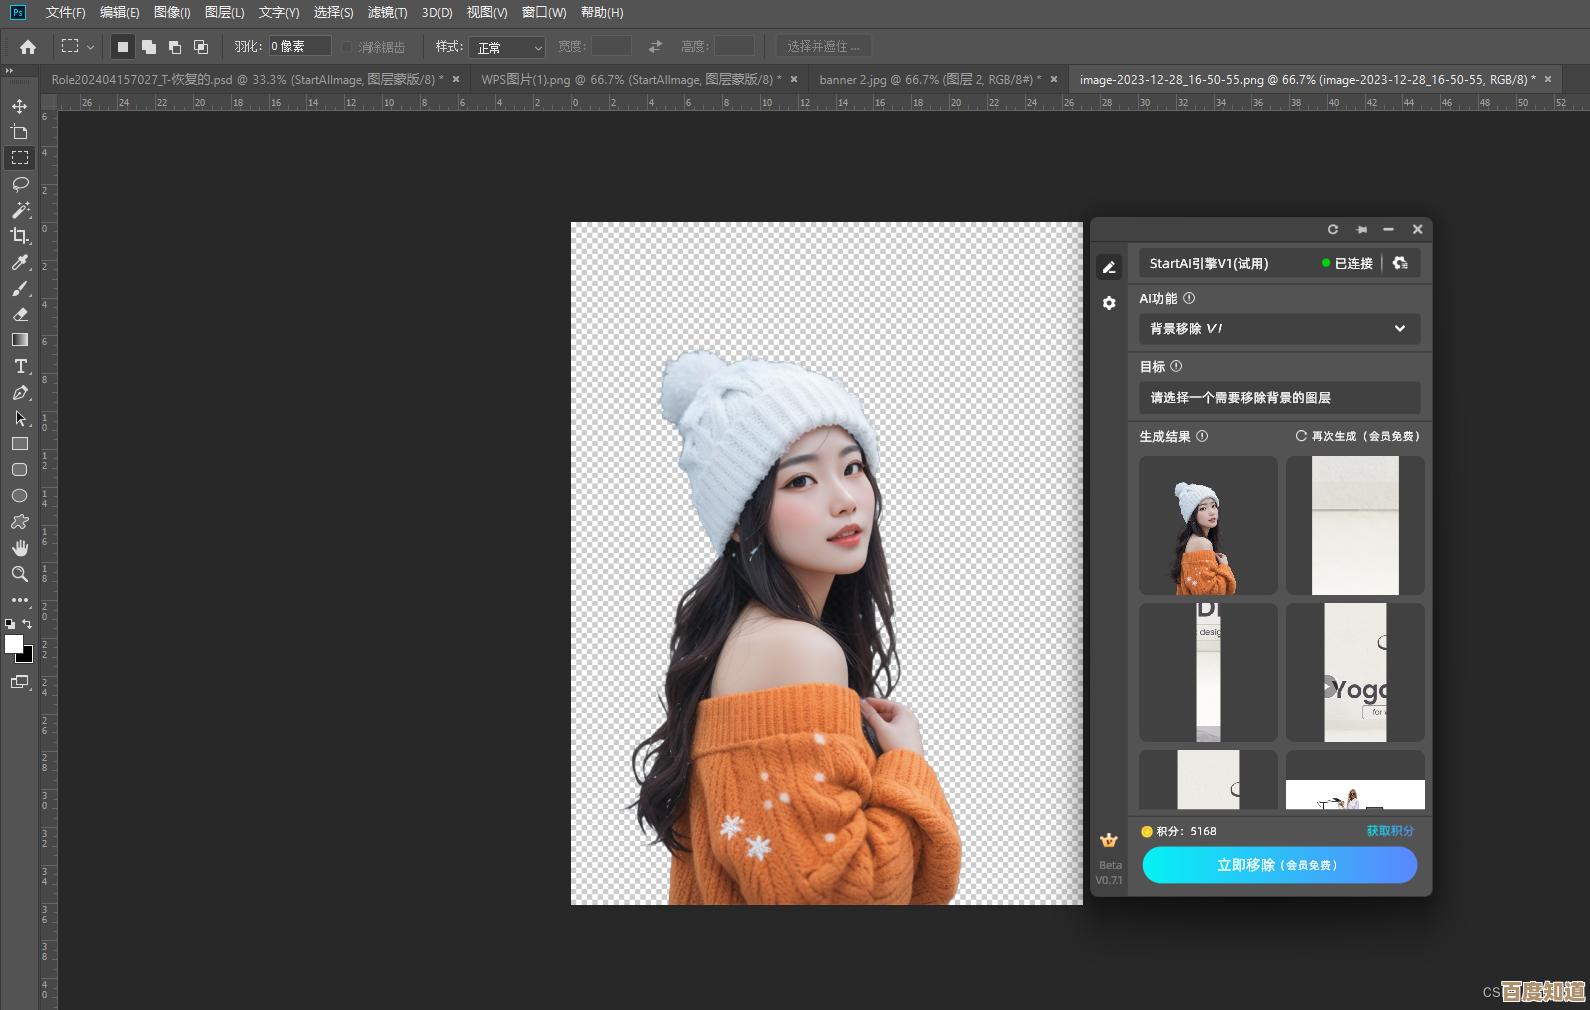Select the Eyedropper tool
The width and height of the screenshot is (1590, 1010).
pyautogui.click(x=20, y=262)
